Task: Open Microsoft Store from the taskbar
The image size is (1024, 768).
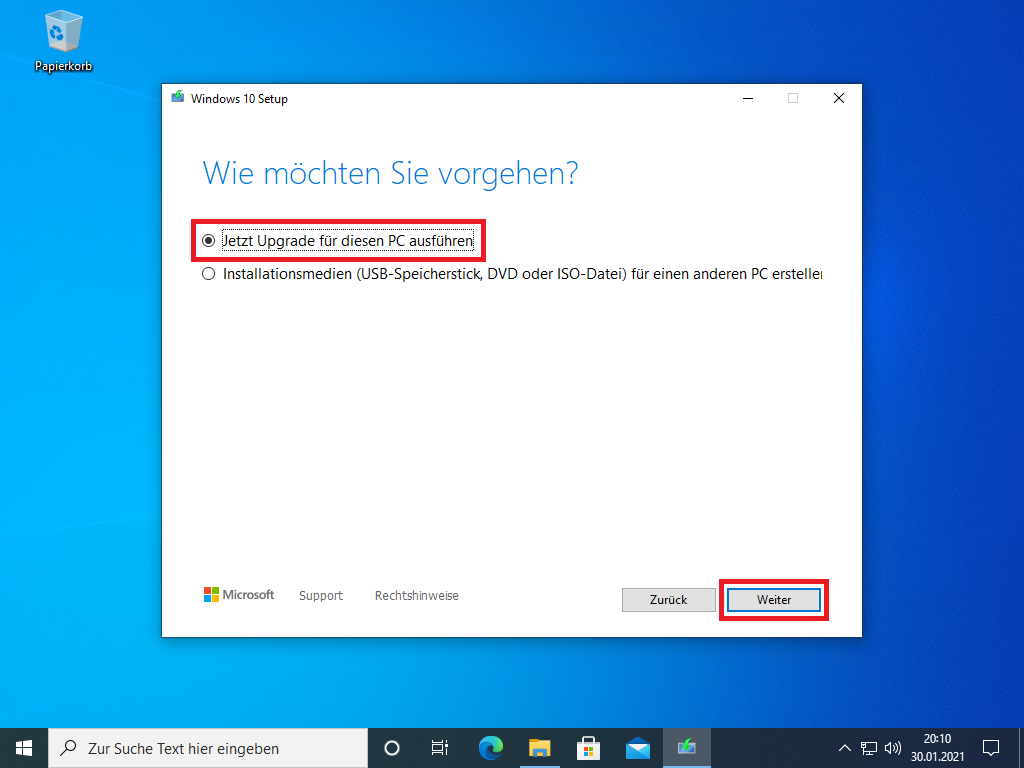Action: (x=588, y=748)
